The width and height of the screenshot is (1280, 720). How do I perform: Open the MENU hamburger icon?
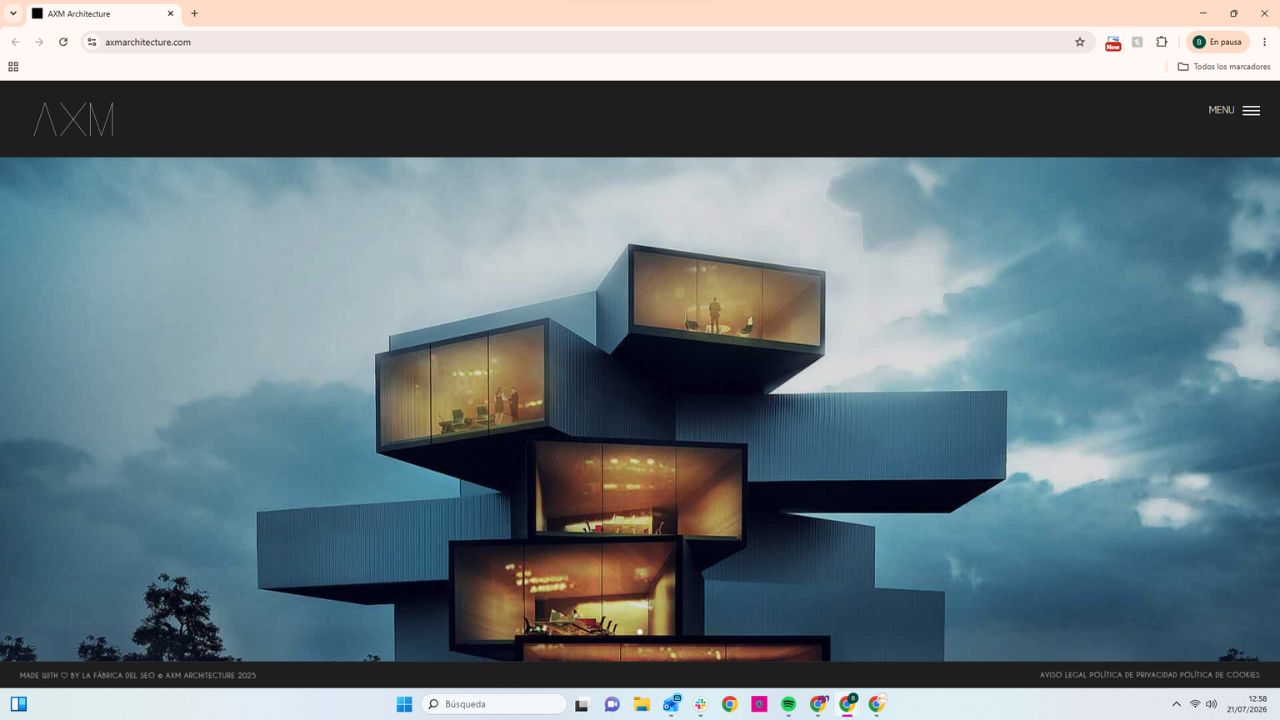[1251, 111]
